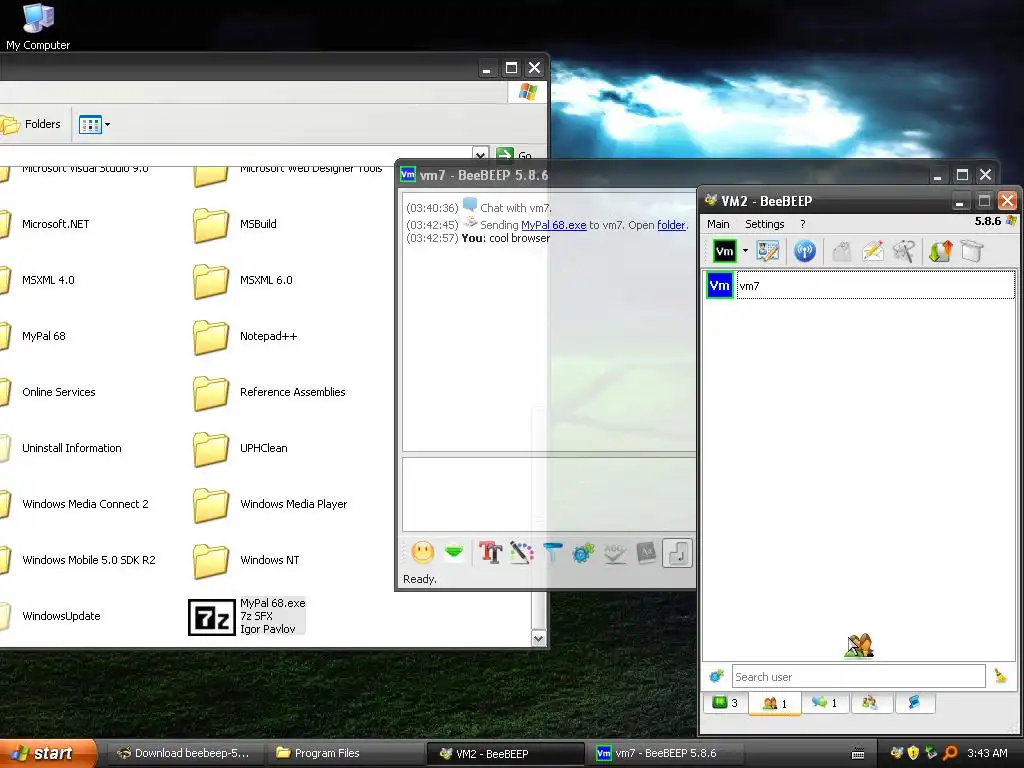Open the MSBuild folder
This screenshot has width=1024, height=768.
[236, 224]
